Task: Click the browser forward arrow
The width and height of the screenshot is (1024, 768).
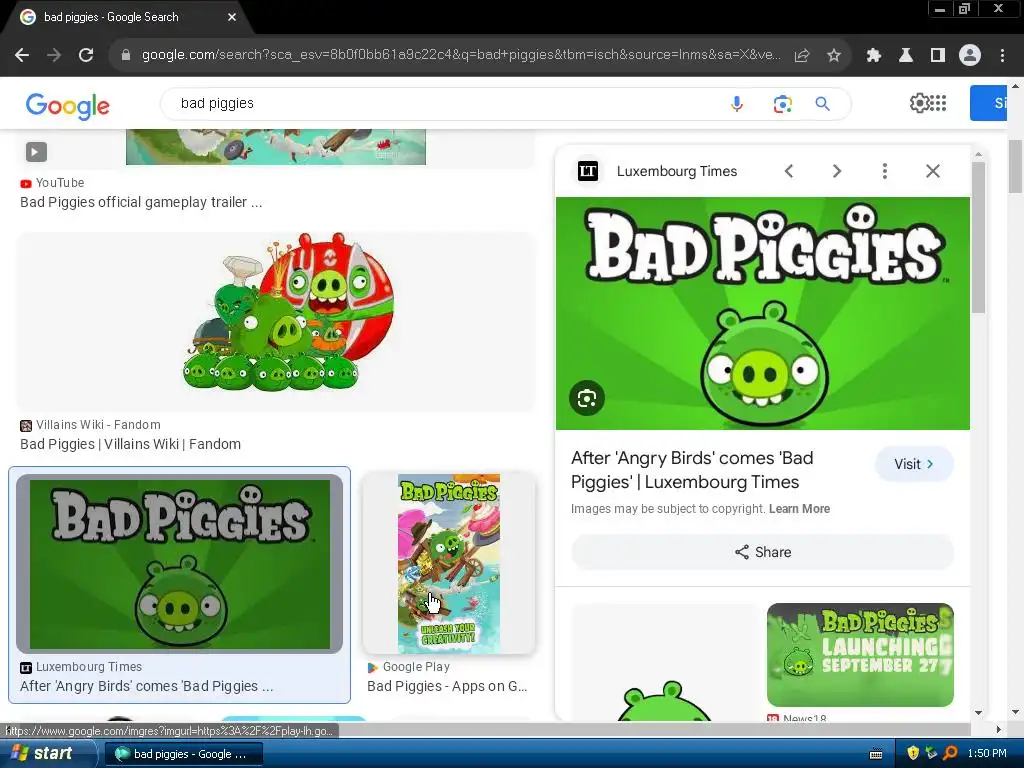Action: pos(54,56)
